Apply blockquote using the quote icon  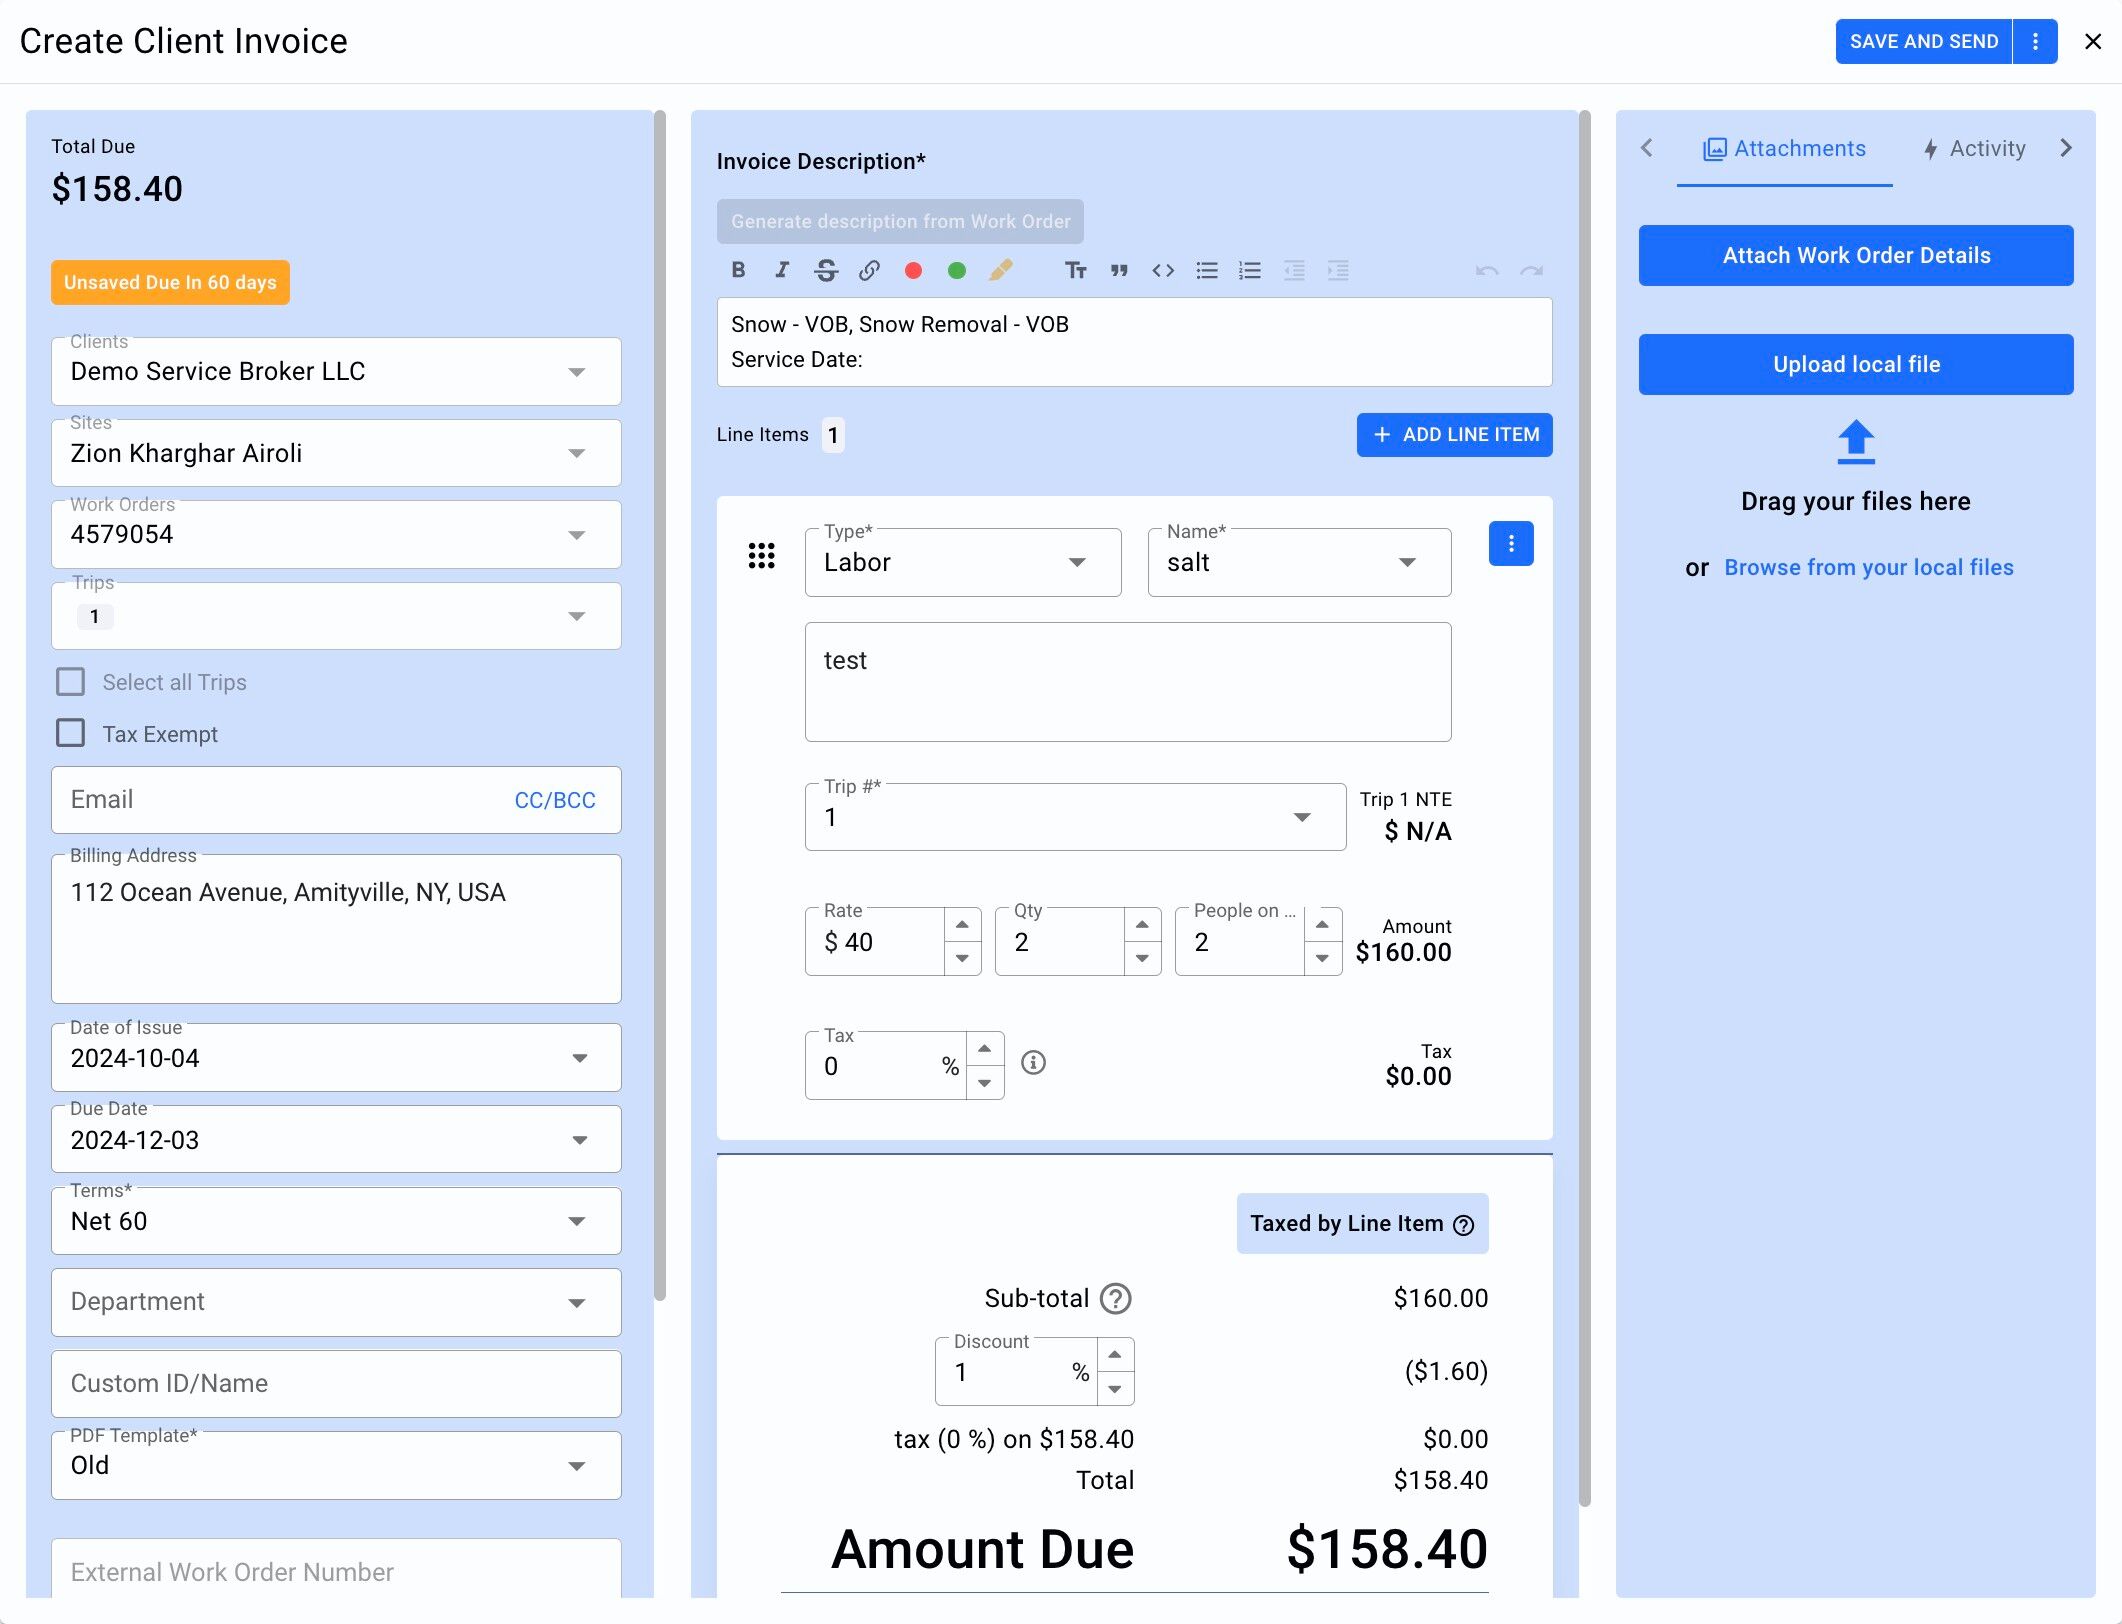click(x=1119, y=270)
